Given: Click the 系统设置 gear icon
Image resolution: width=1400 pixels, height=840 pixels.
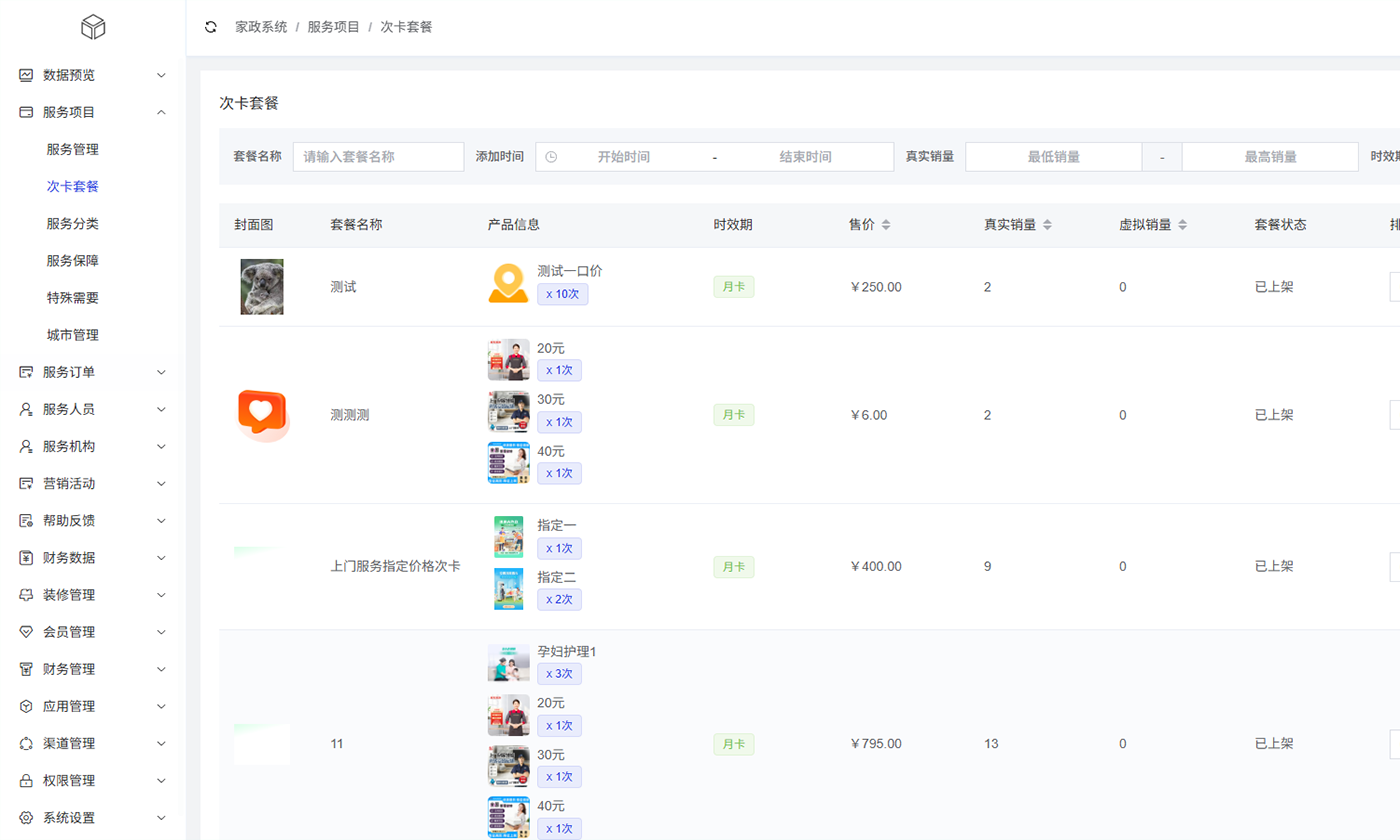Looking at the screenshot, I should click(27, 818).
